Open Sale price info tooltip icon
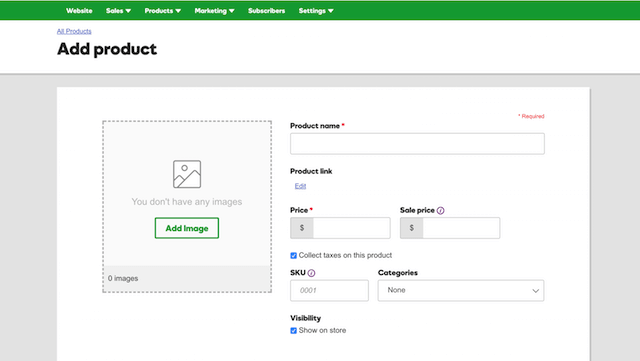The width and height of the screenshot is (640, 361). point(440,211)
